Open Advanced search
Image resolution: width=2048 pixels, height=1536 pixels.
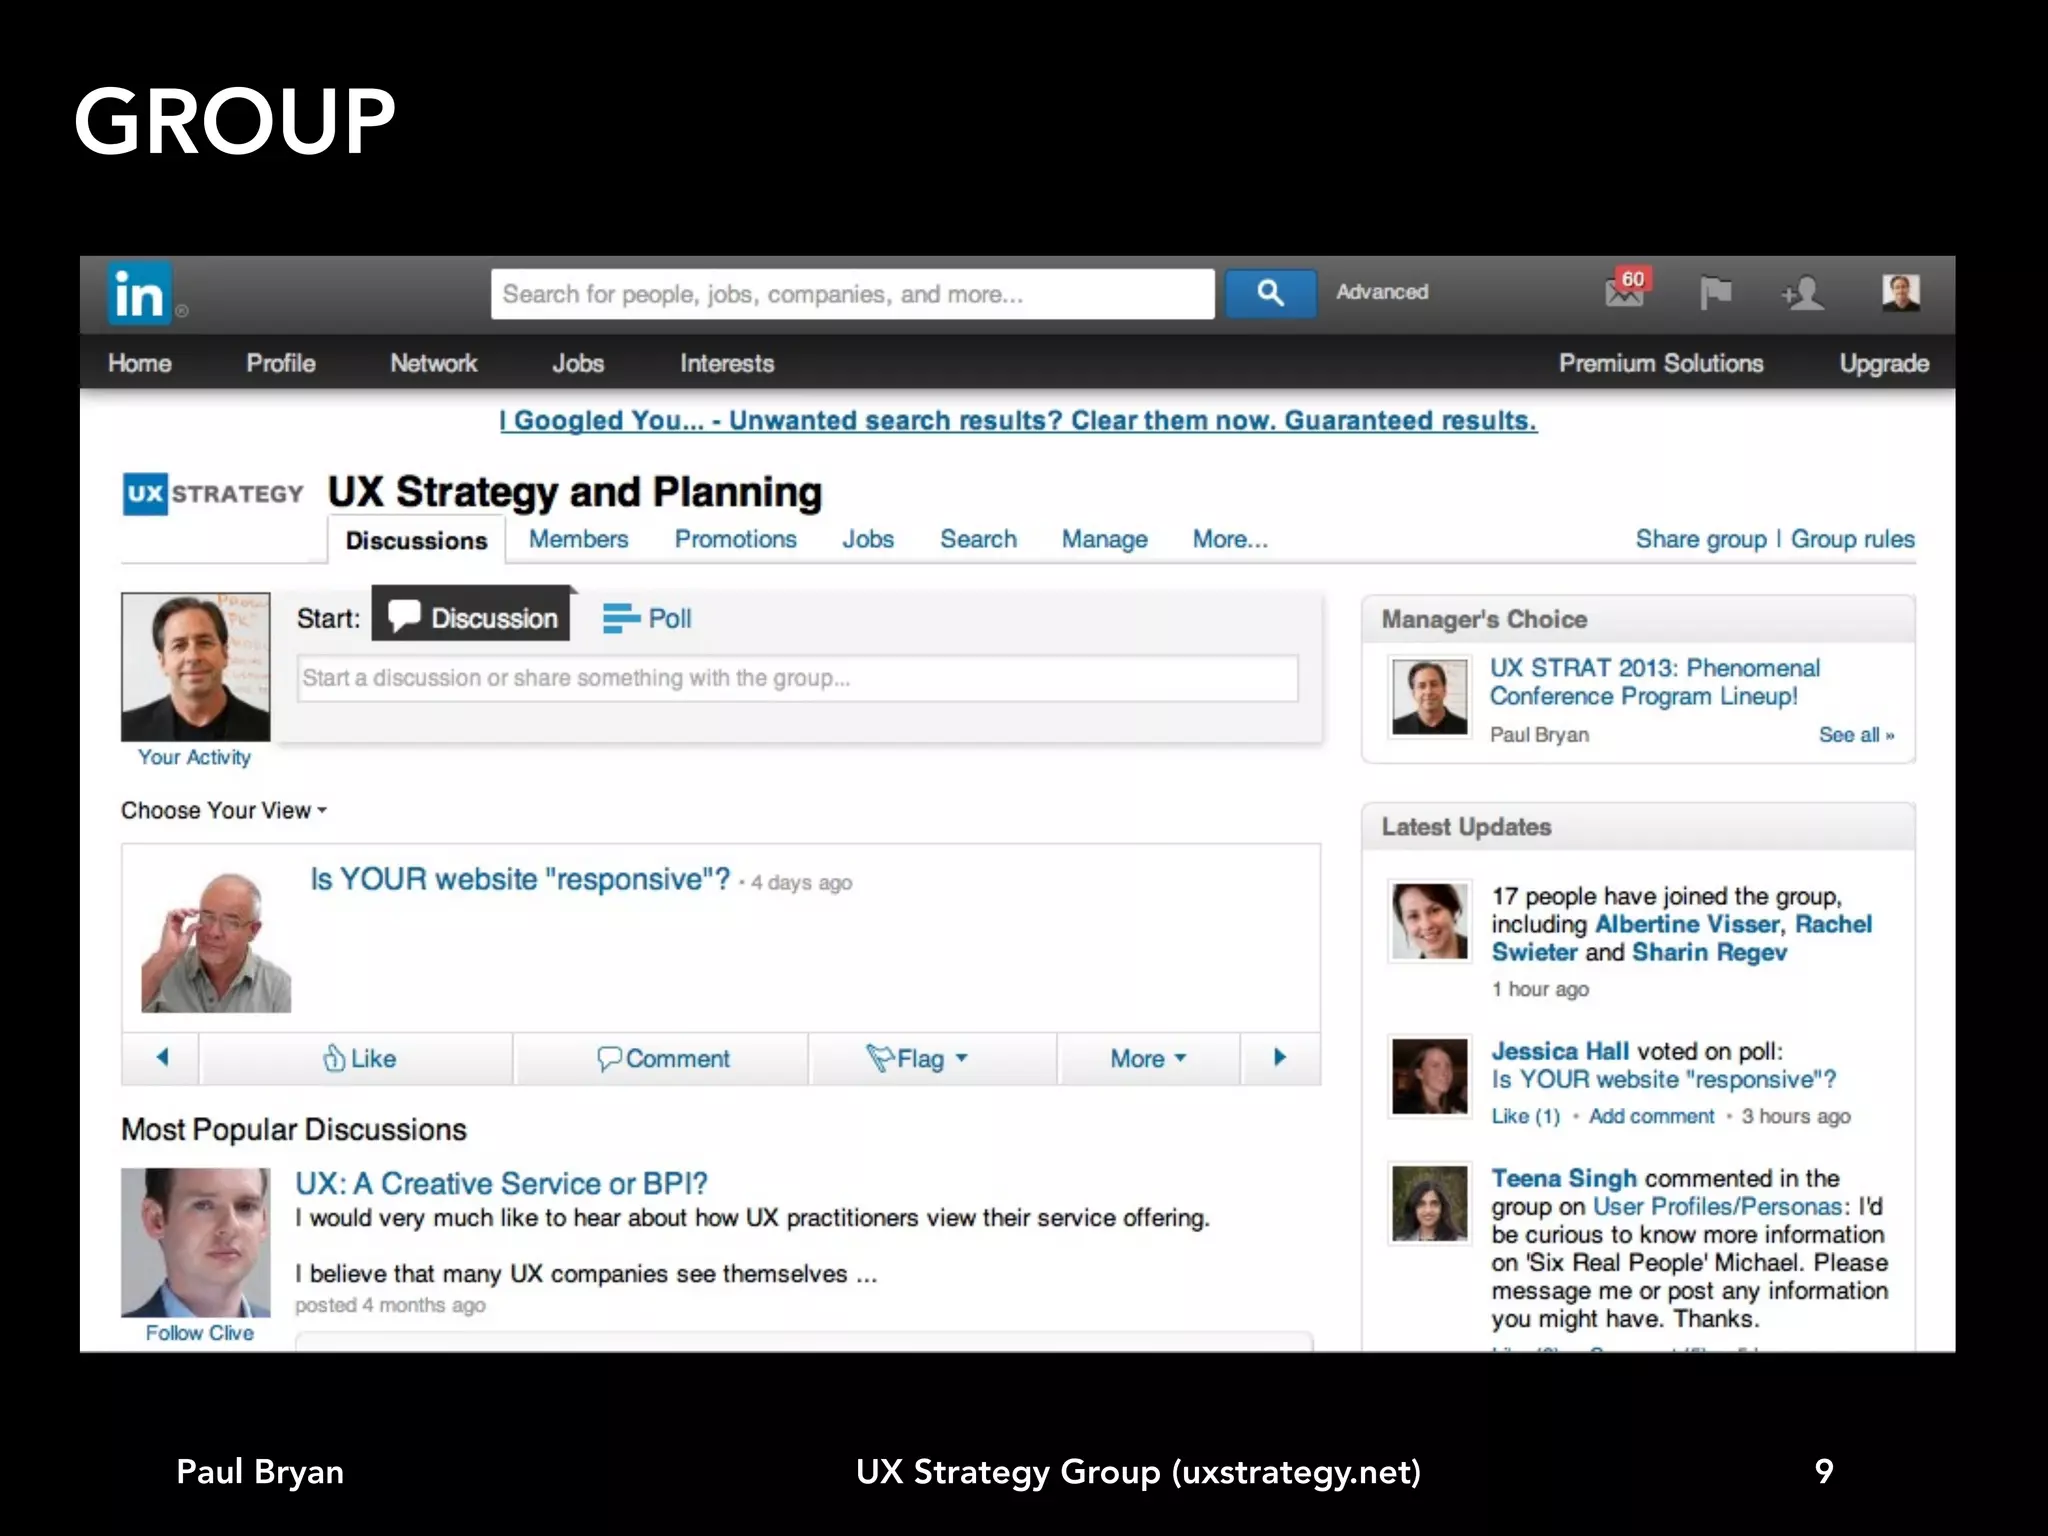tap(1382, 292)
